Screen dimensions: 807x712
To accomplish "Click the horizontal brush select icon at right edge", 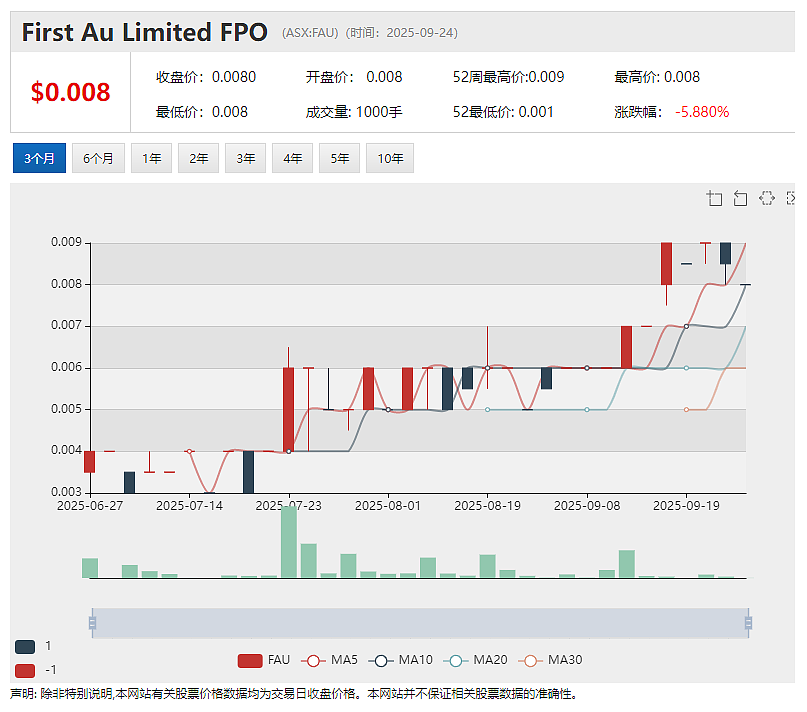I will (791, 198).
